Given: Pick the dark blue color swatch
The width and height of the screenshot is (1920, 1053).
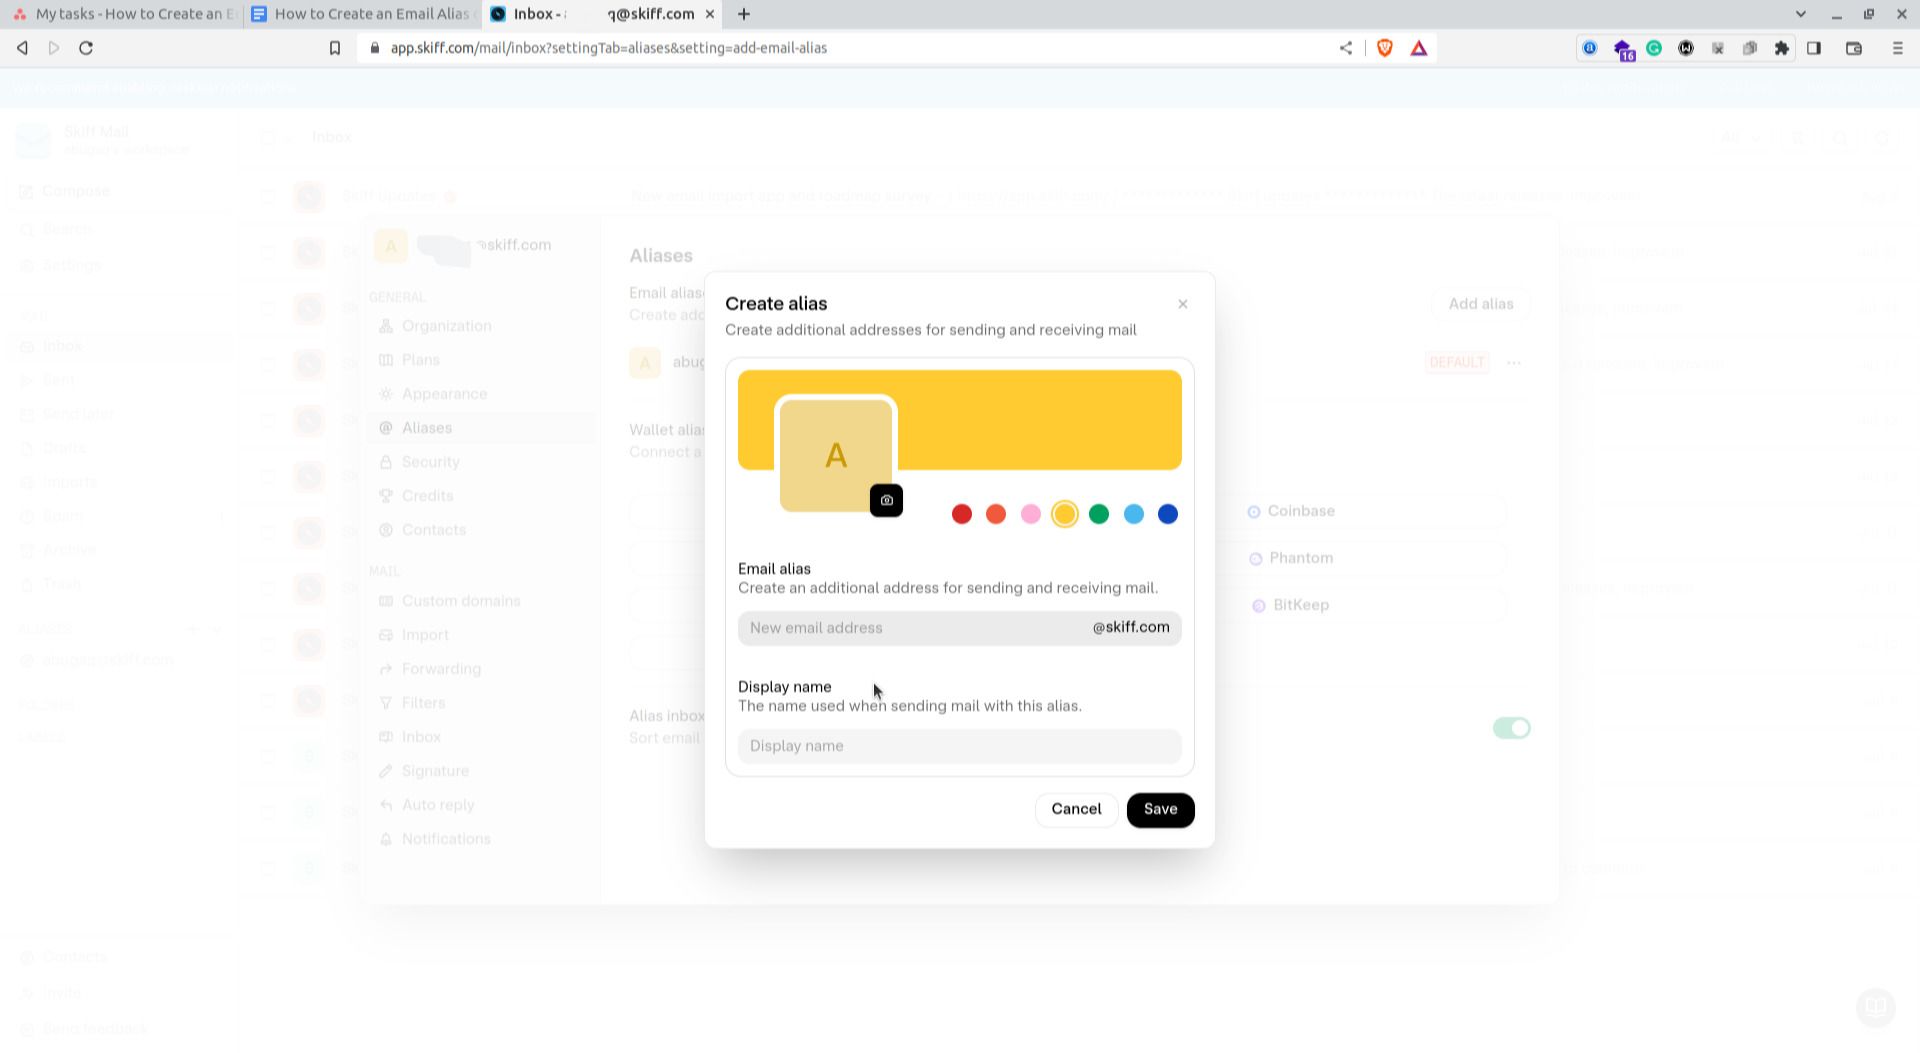Looking at the screenshot, I should [x=1167, y=514].
